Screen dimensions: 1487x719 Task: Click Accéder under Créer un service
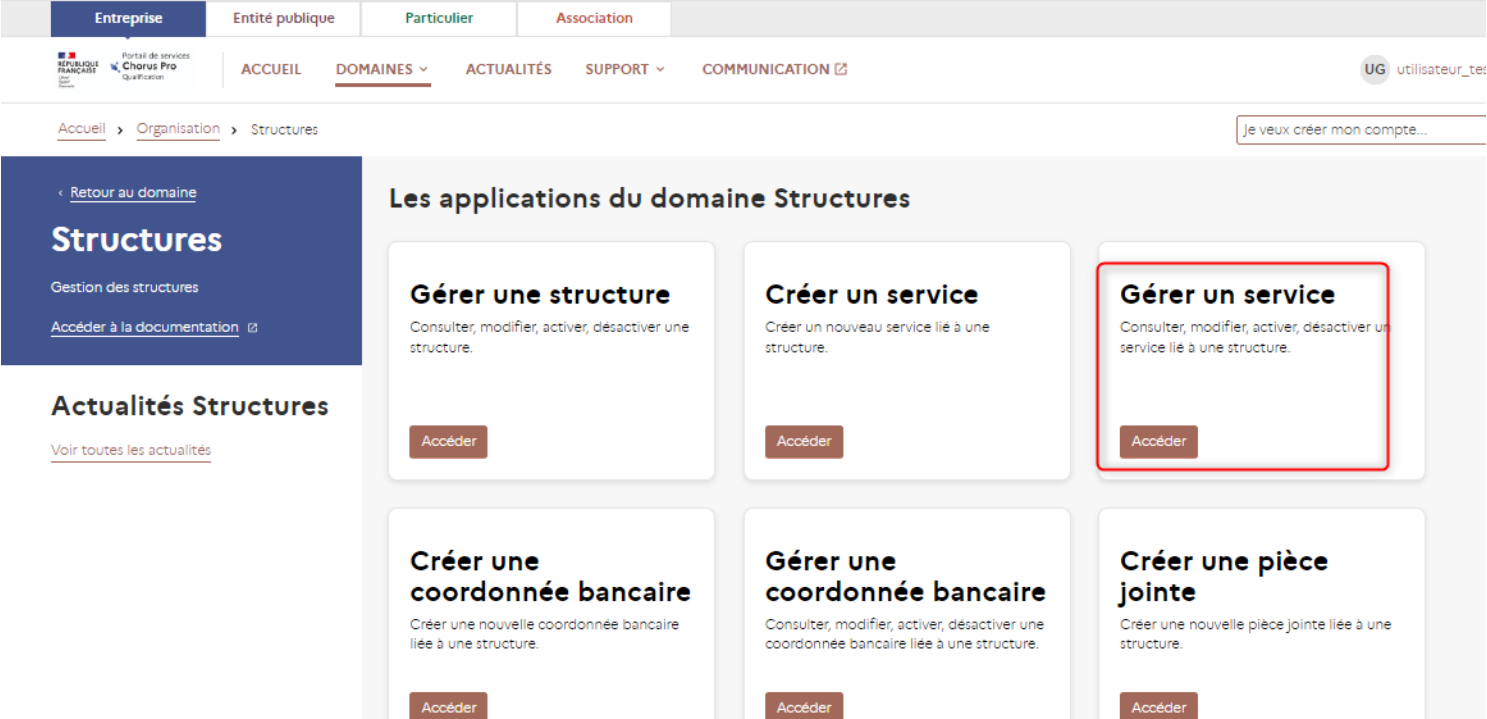pyautogui.click(x=804, y=441)
